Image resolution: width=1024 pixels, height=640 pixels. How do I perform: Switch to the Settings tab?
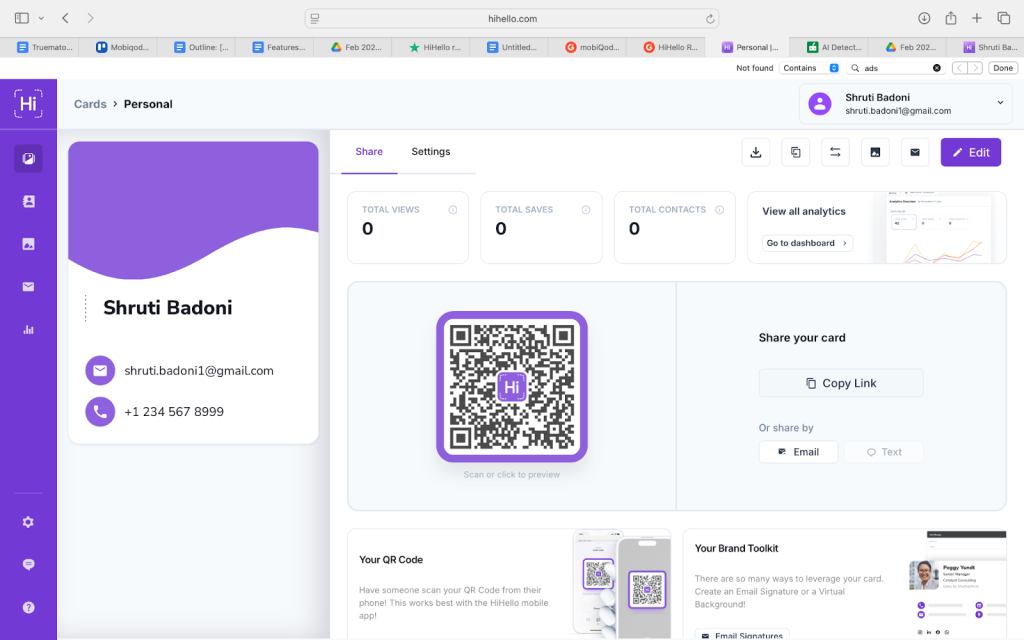431,152
